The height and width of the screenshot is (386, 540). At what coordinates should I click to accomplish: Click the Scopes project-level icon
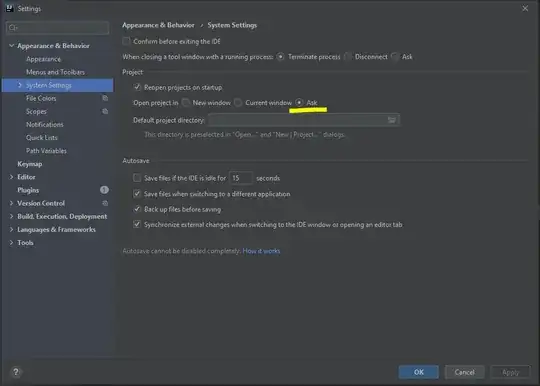tap(105, 111)
